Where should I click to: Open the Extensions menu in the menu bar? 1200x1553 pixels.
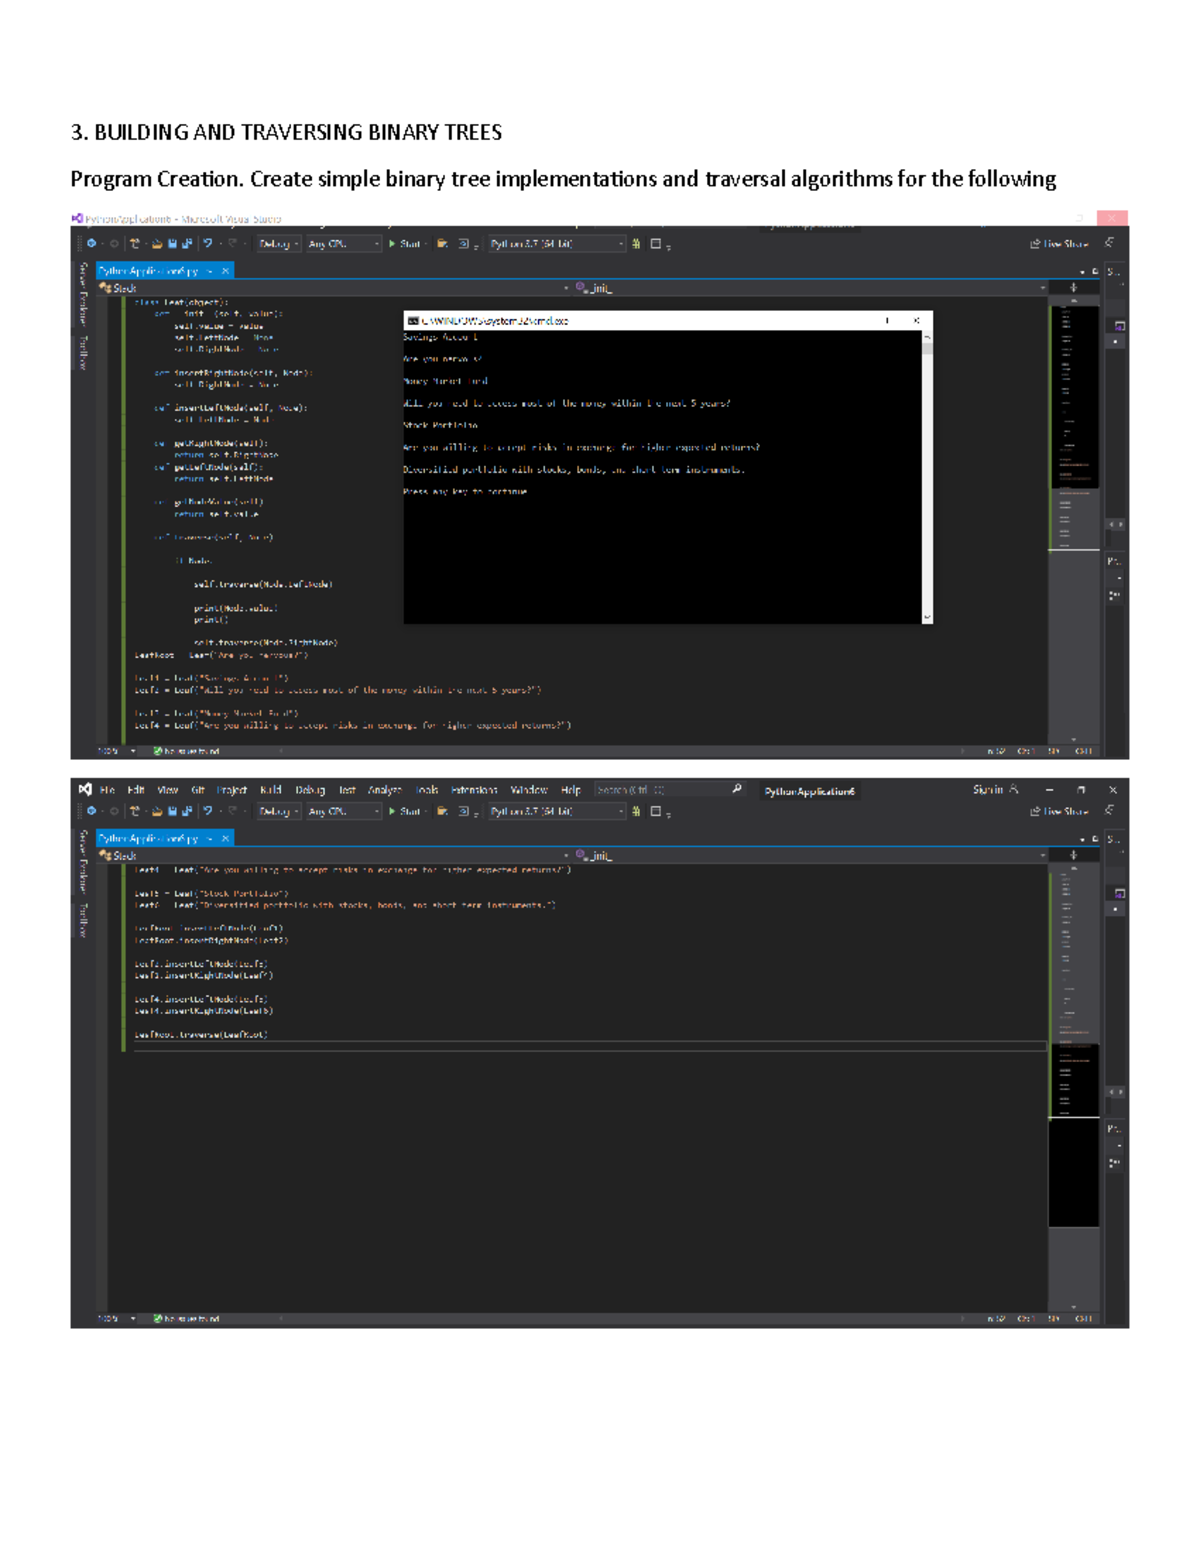pos(473,790)
